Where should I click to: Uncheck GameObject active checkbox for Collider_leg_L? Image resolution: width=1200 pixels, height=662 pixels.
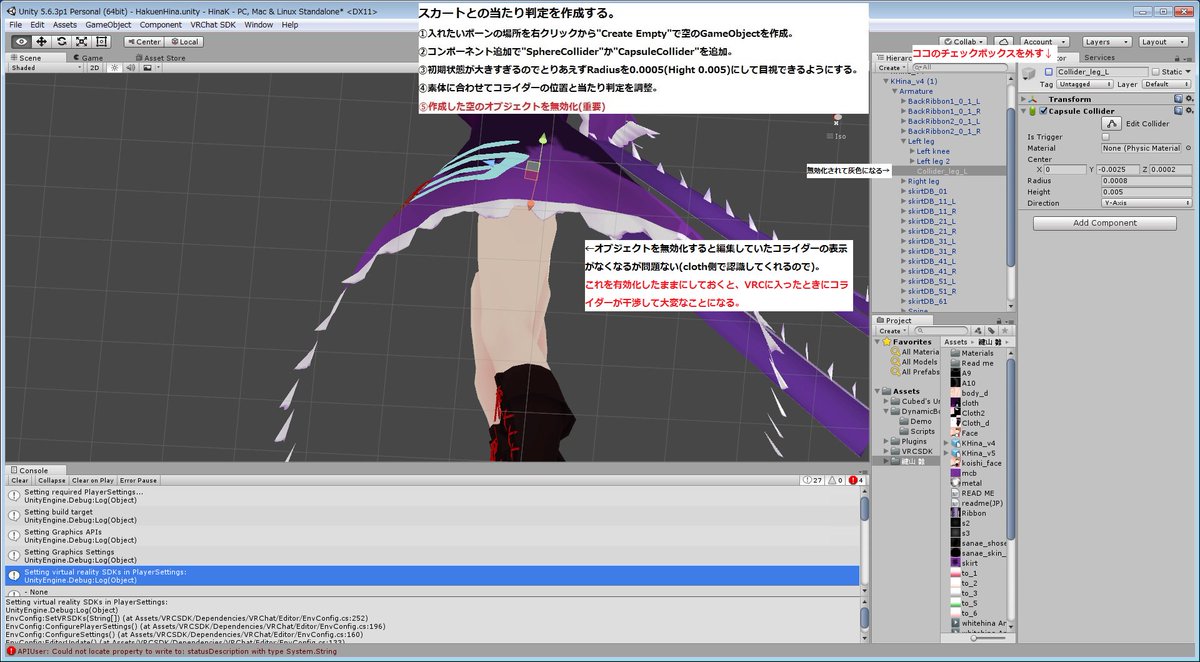pos(1049,72)
